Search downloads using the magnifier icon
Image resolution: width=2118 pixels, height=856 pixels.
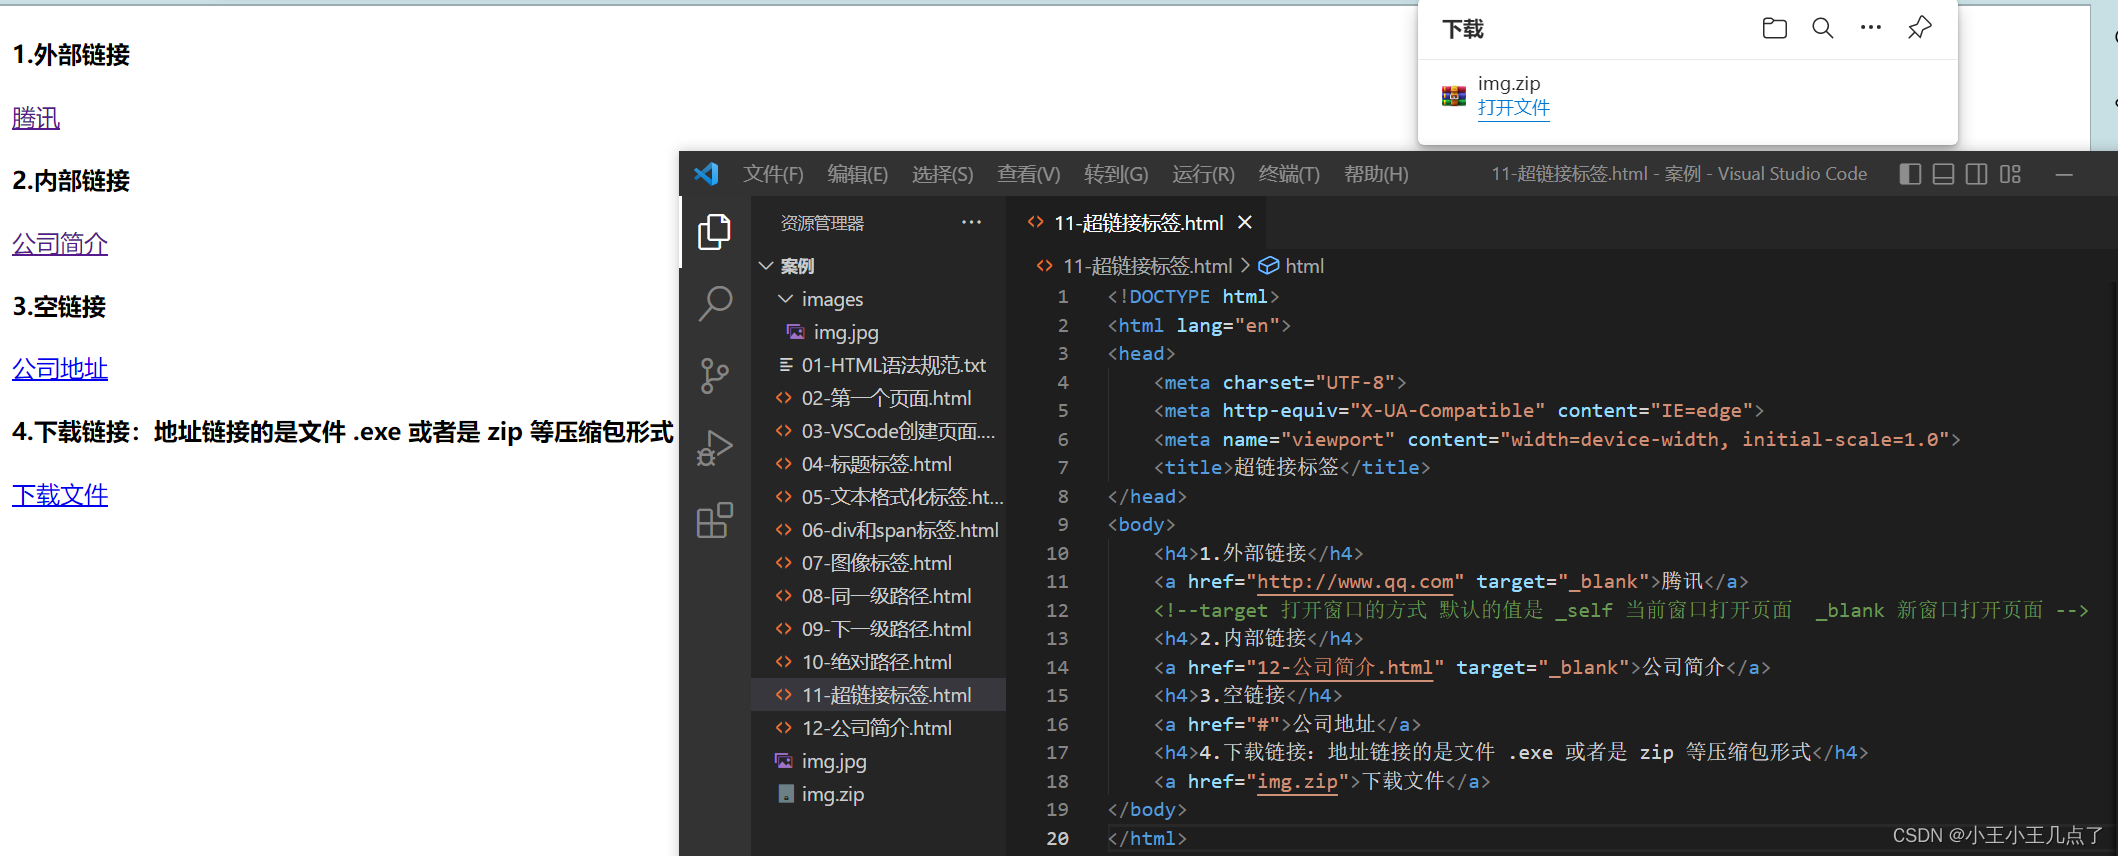point(1823,28)
